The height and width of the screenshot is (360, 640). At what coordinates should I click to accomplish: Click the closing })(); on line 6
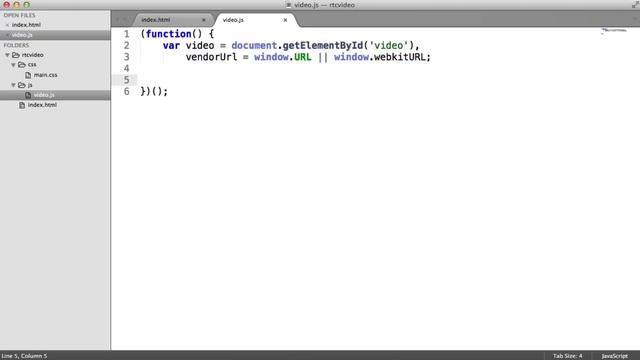click(154, 91)
